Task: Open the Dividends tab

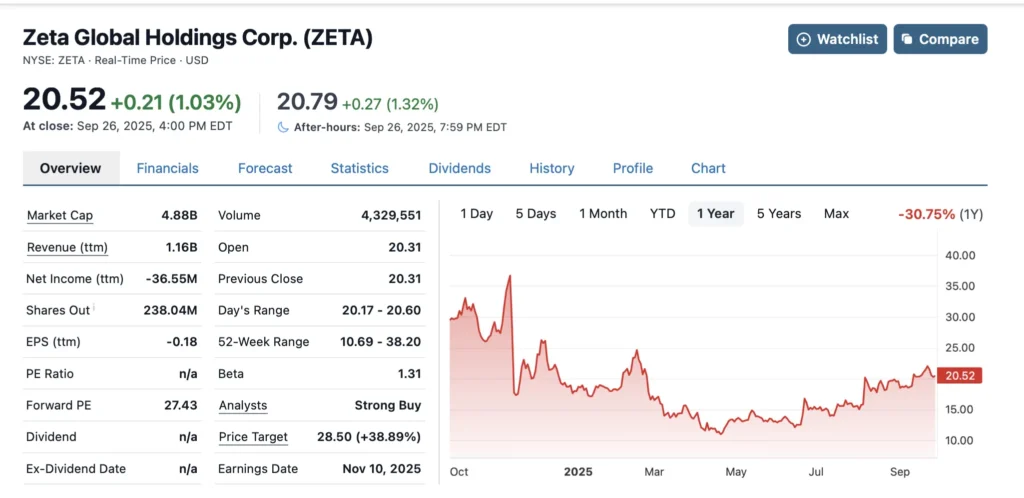Action: (459, 168)
